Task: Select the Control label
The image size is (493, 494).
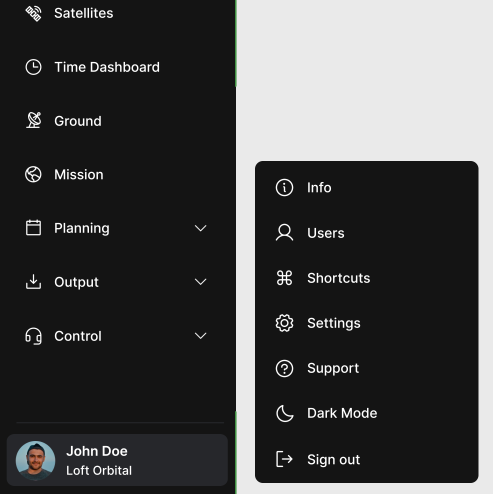Action: point(78,336)
